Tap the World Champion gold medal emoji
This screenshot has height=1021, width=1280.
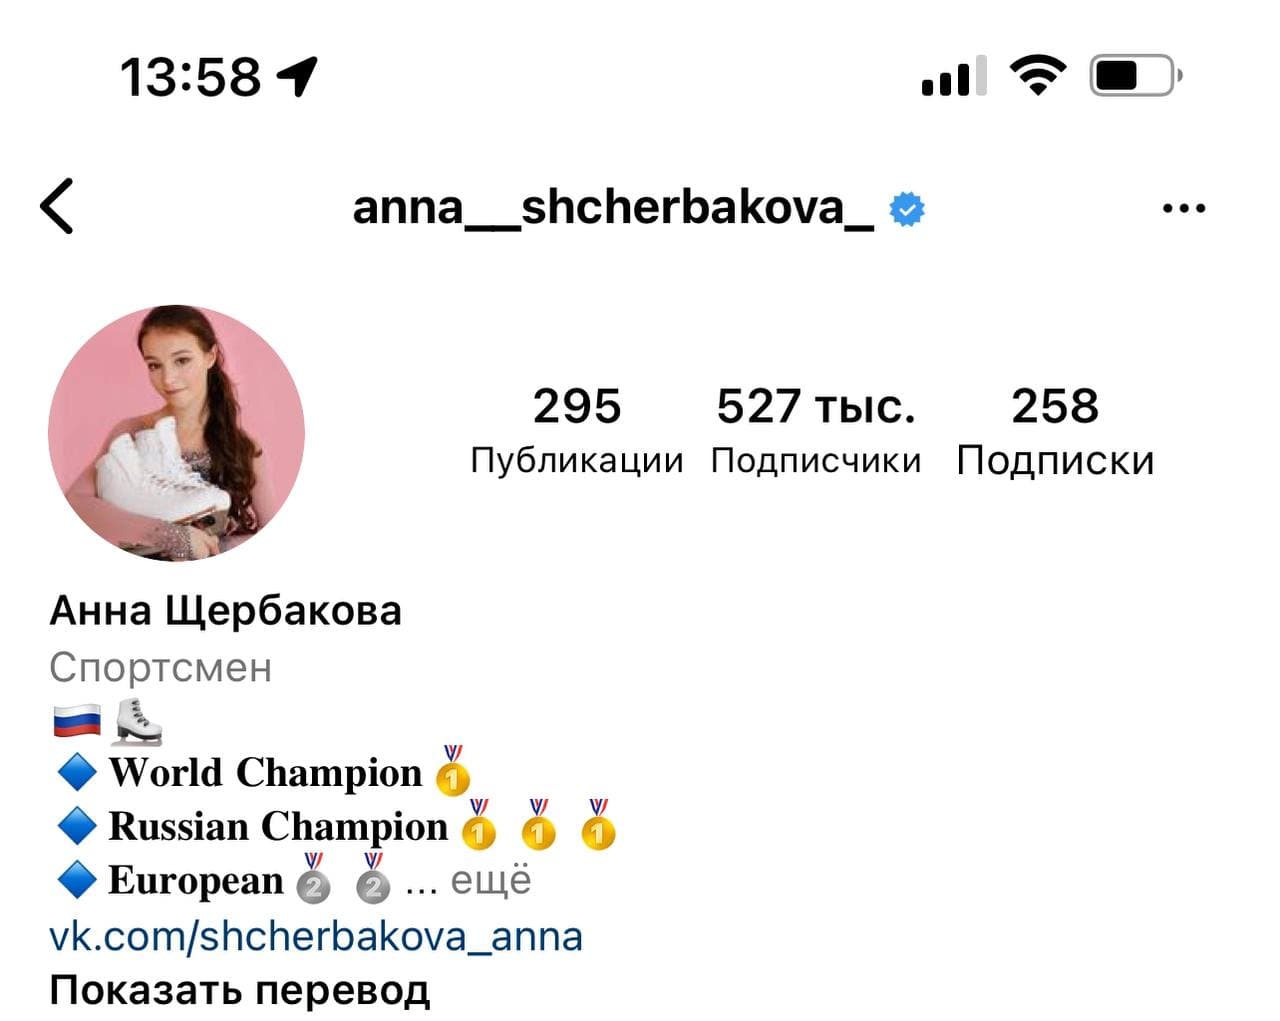tap(452, 770)
